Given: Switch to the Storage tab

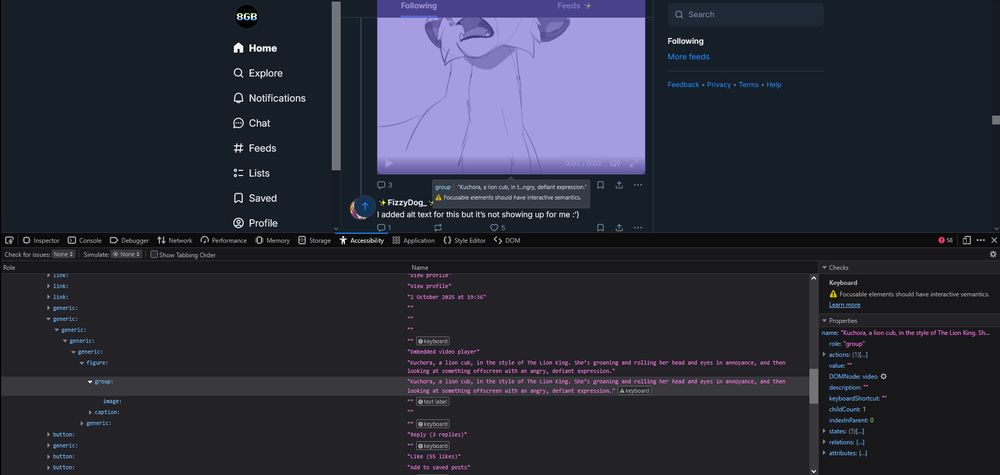Looking at the screenshot, I should pos(314,240).
